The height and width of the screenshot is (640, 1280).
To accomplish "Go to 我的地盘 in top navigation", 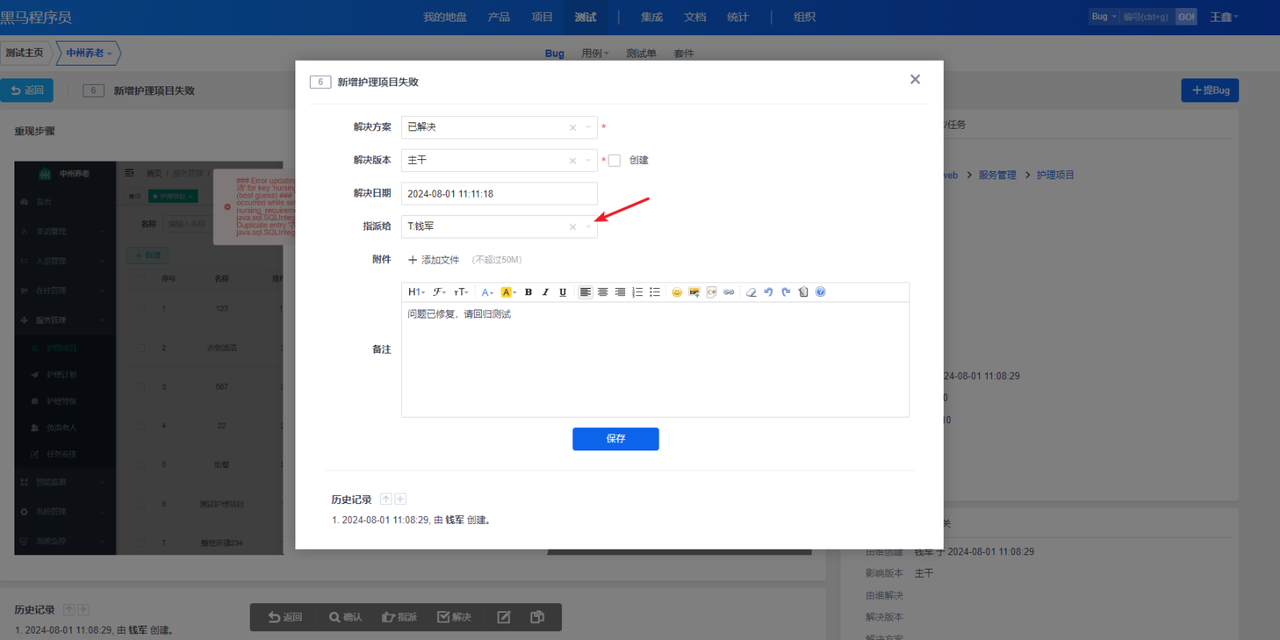I will tap(445, 17).
